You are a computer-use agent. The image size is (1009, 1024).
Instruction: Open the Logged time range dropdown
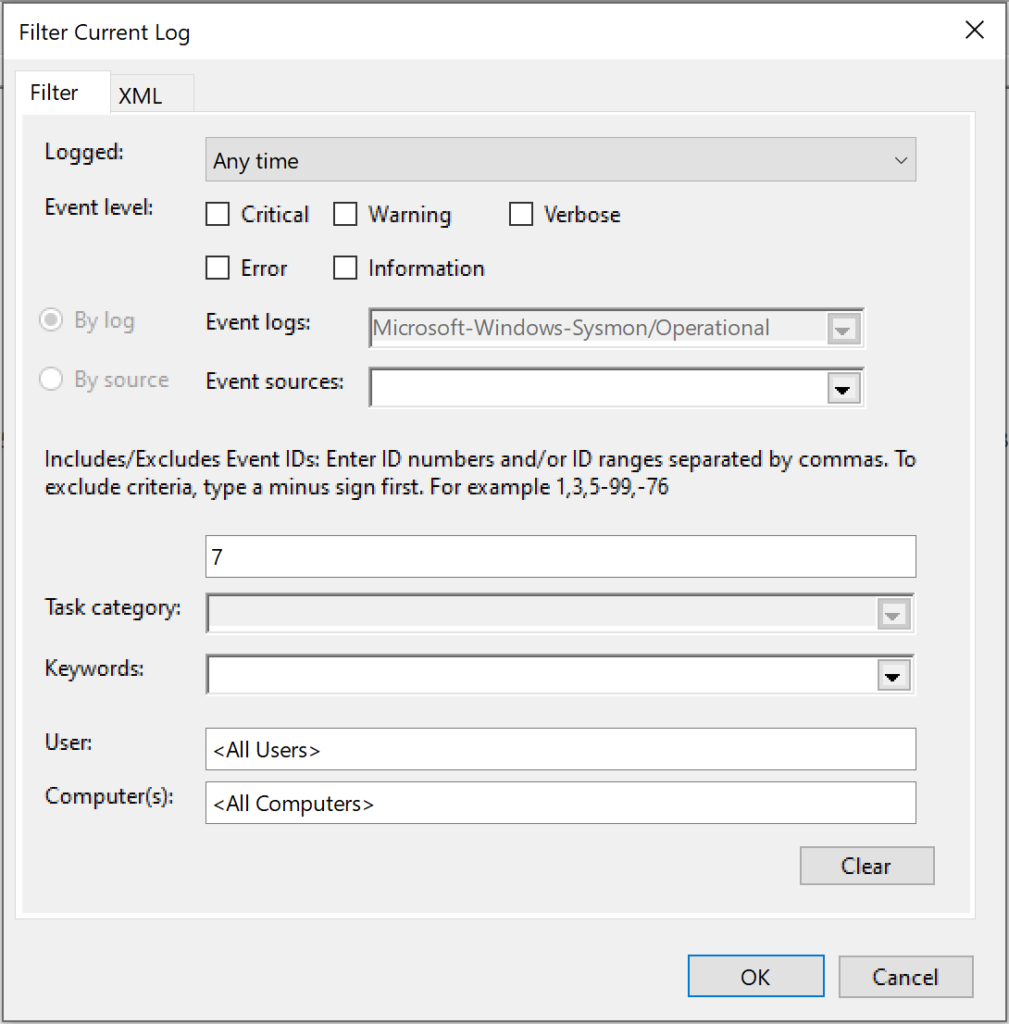[x=560, y=161]
